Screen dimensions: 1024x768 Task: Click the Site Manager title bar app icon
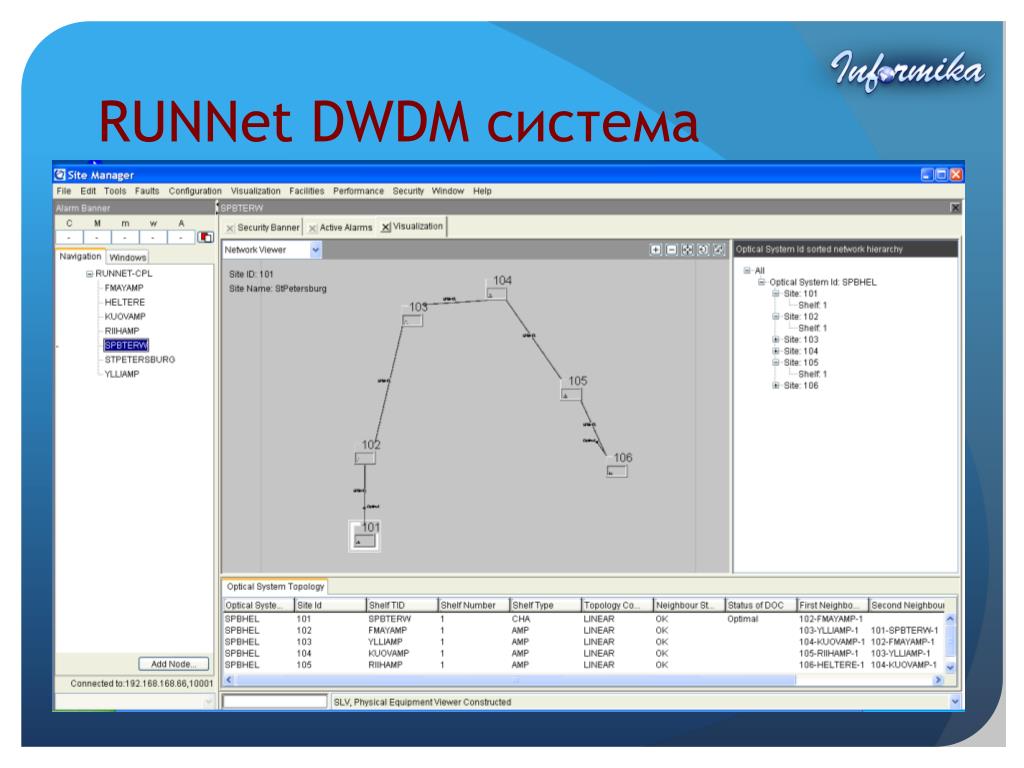[60, 174]
